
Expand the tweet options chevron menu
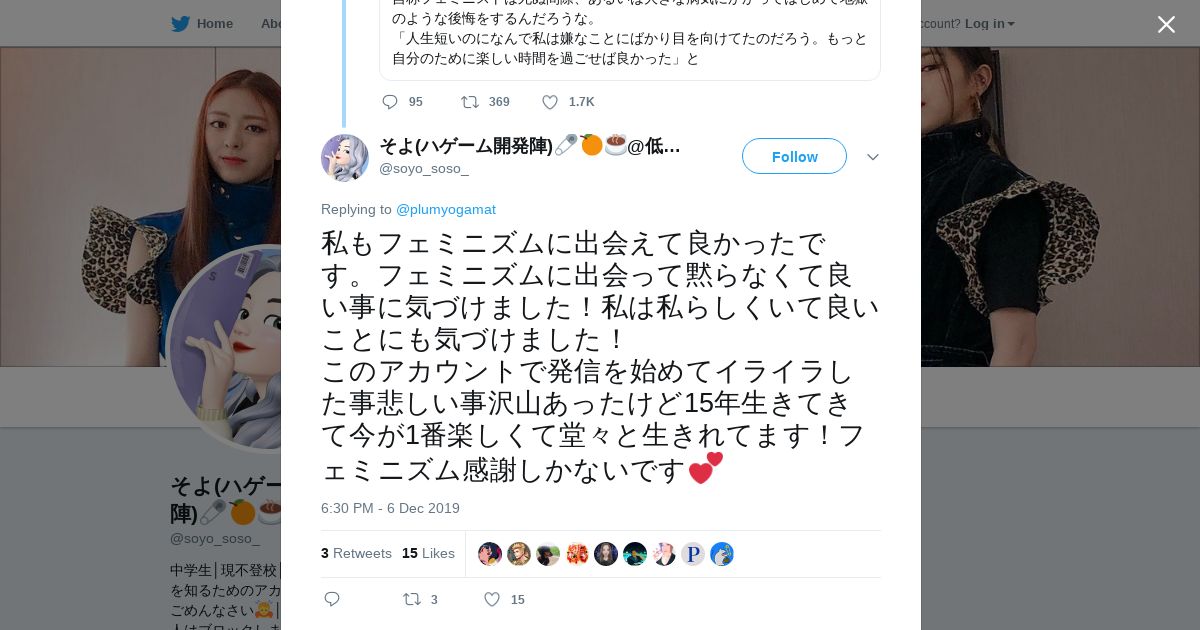point(872,157)
